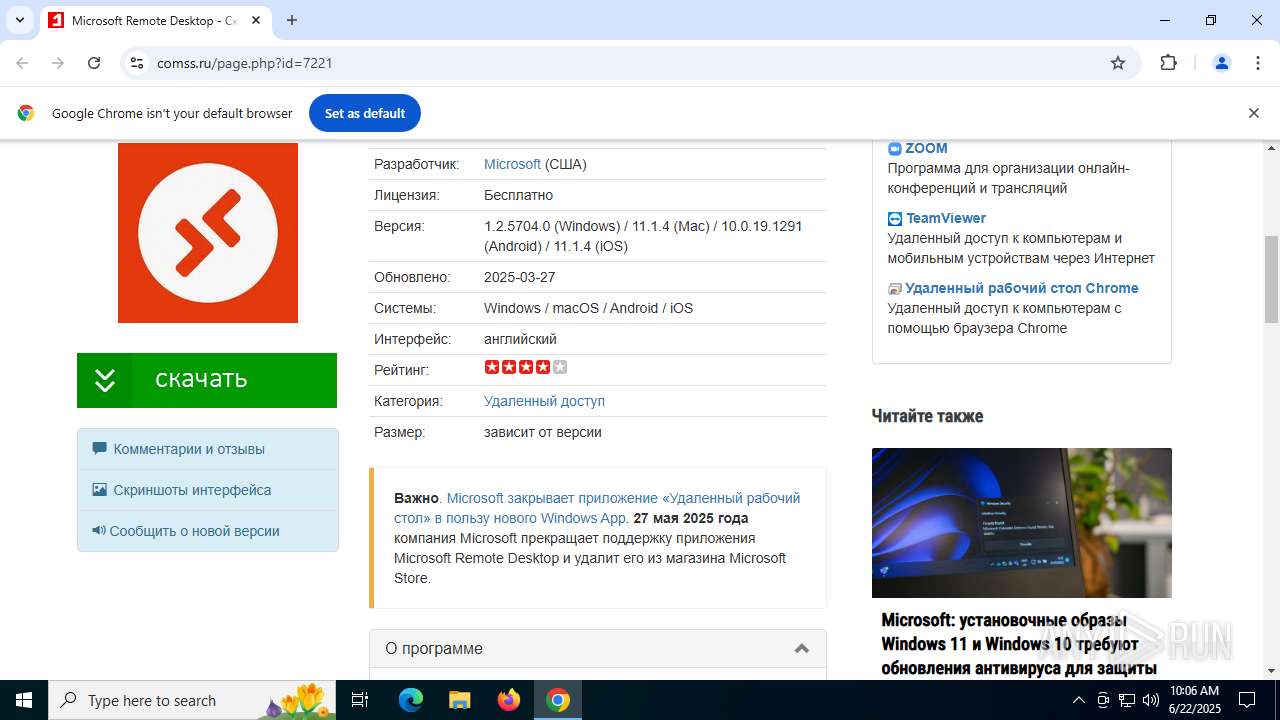This screenshot has width=1280, height=720.
Task: Click the Microsoft developer link
Action: (x=512, y=164)
